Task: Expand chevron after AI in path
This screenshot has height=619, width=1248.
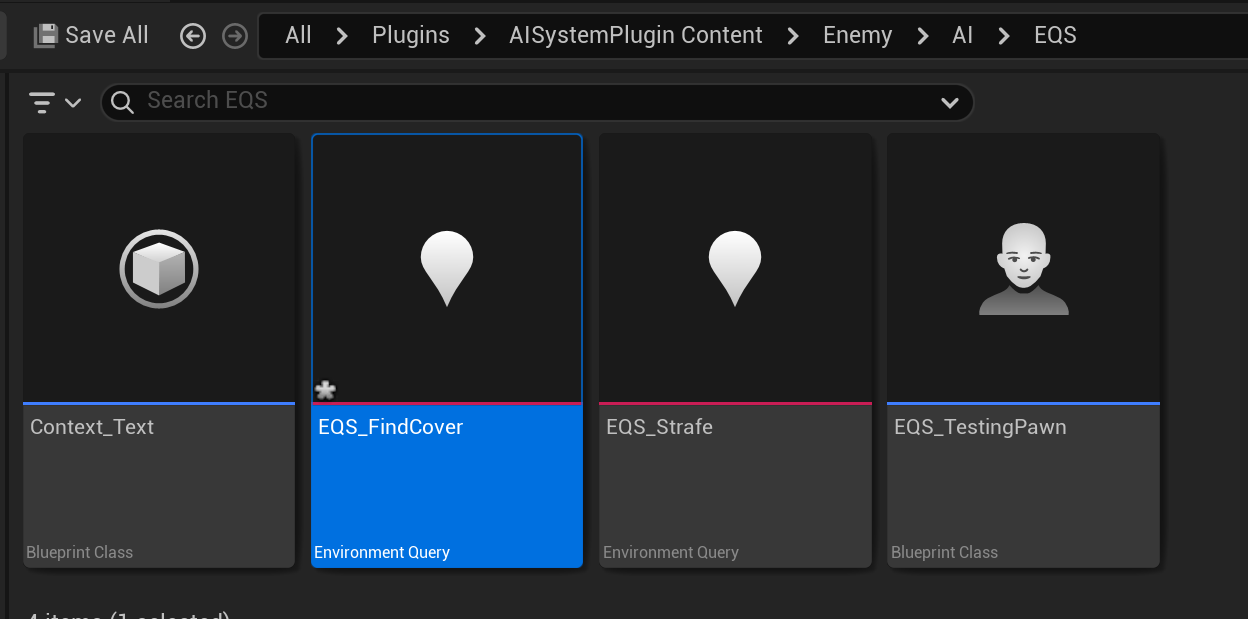Action: [1004, 37]
